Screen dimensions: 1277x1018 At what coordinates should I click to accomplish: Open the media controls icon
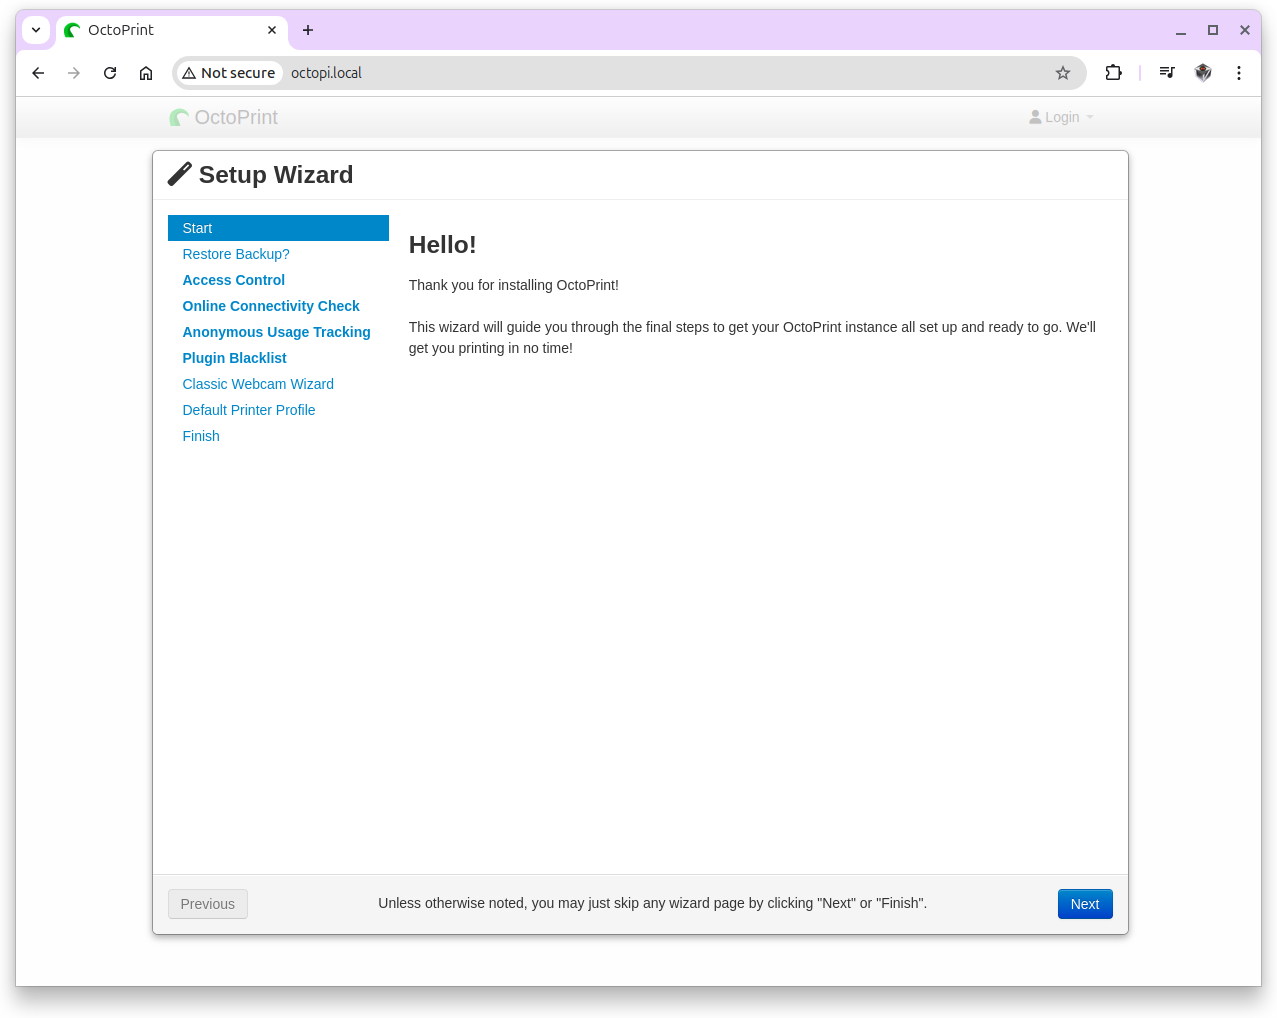click(1167, 73)
